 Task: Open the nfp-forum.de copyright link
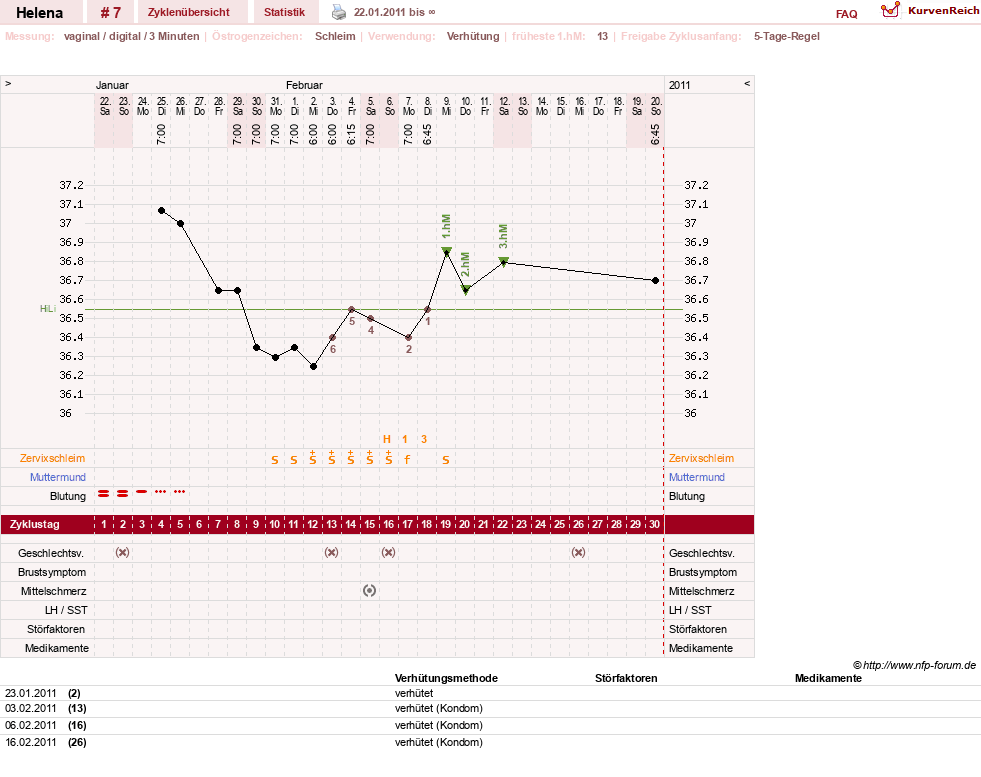tap(915, 665)
